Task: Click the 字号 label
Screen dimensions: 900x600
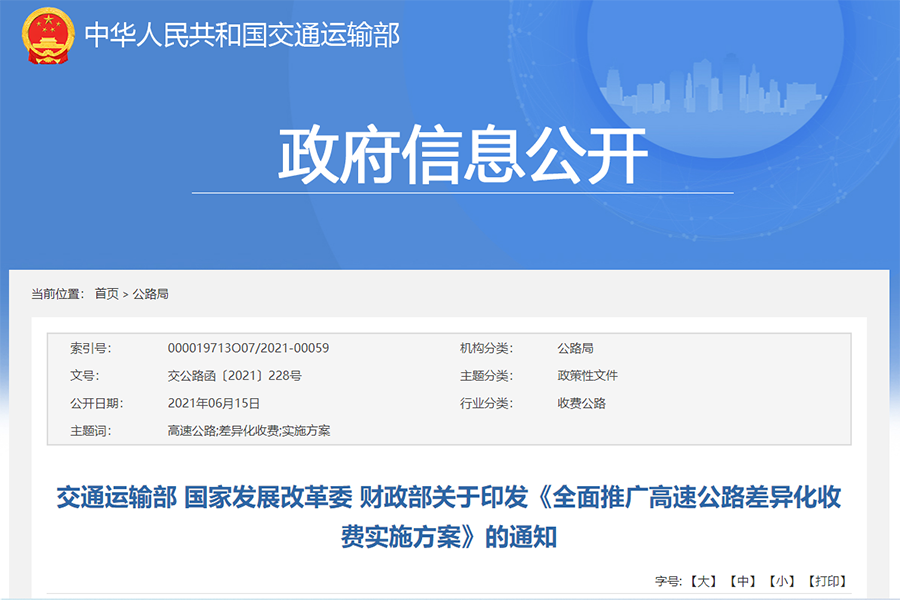Action: click(668, 582)
